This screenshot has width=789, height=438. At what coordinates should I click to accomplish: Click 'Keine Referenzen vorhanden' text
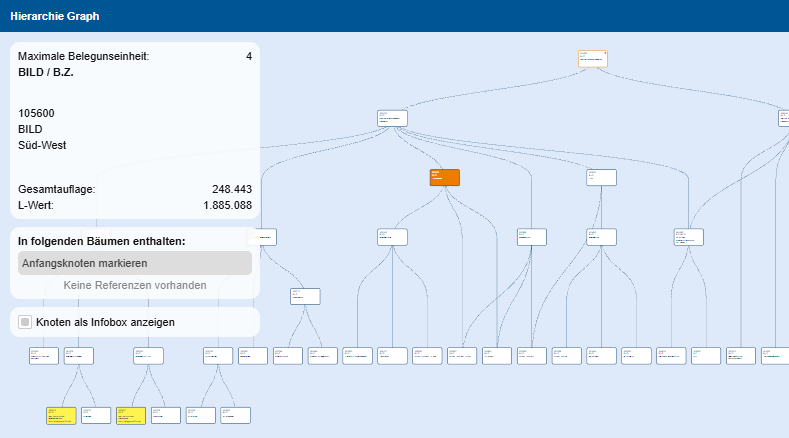135,285
